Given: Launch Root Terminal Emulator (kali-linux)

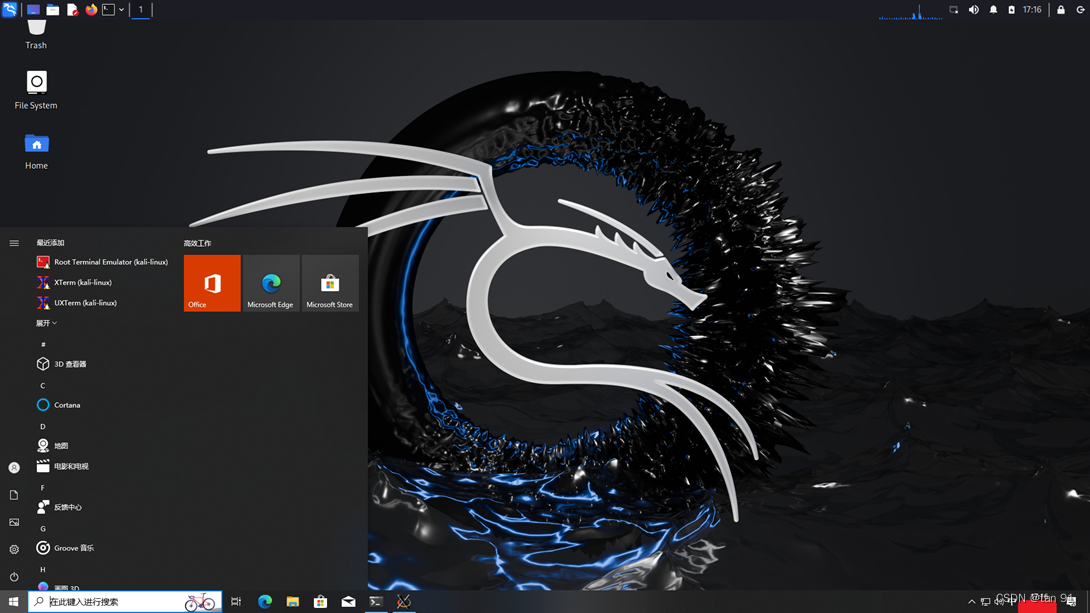Looking at the screenshot, I should pos(103,262).
